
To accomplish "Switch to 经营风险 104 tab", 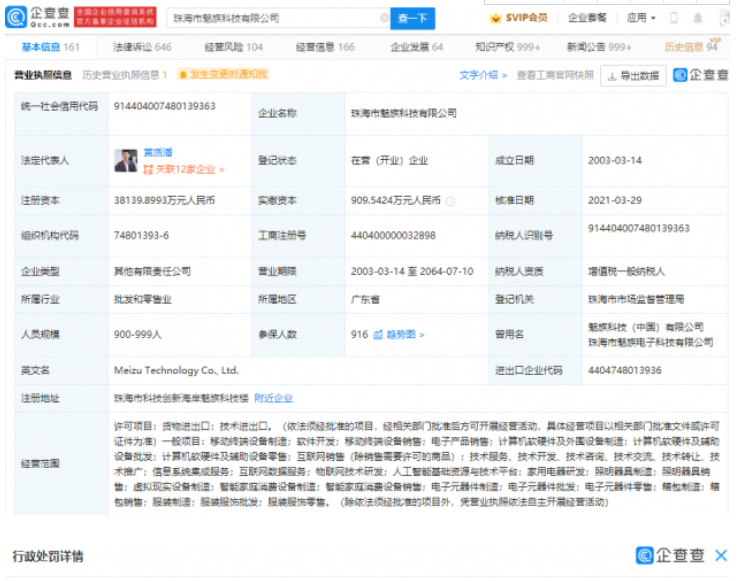I will coord(234,47).
